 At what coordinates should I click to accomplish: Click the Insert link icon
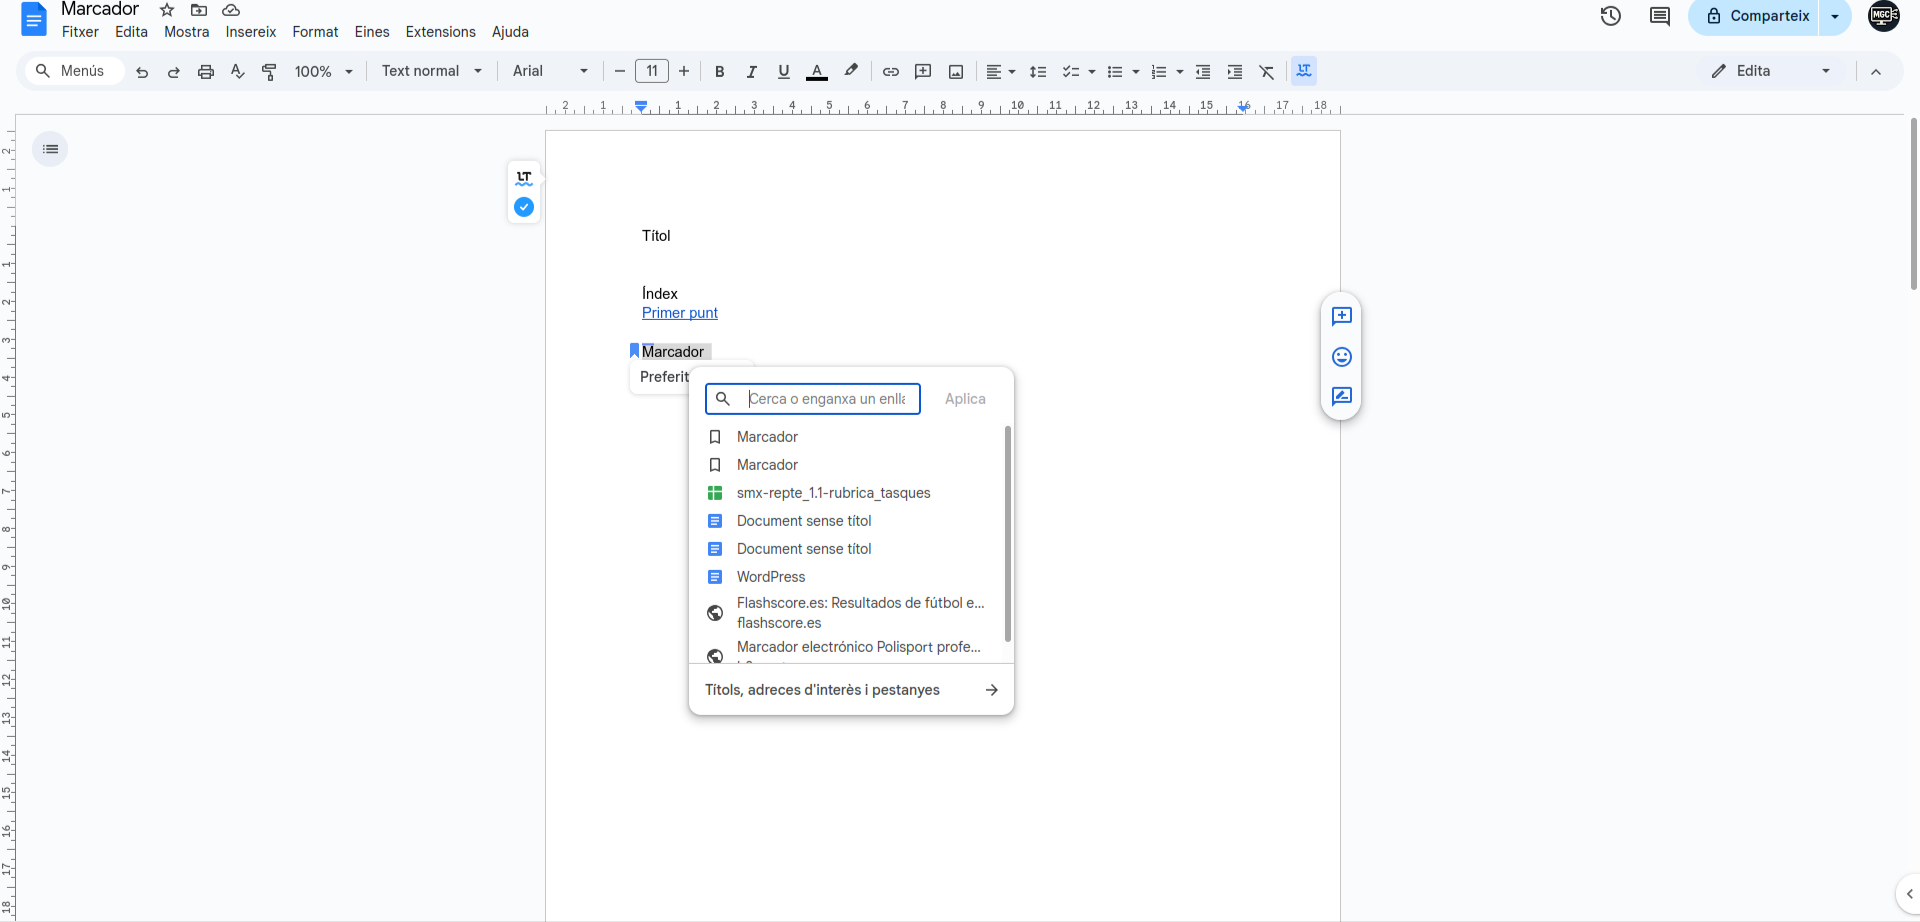890,72
